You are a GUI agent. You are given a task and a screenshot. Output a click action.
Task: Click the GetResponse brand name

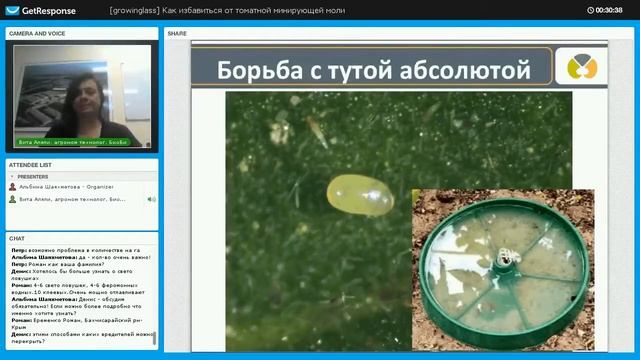49,11
